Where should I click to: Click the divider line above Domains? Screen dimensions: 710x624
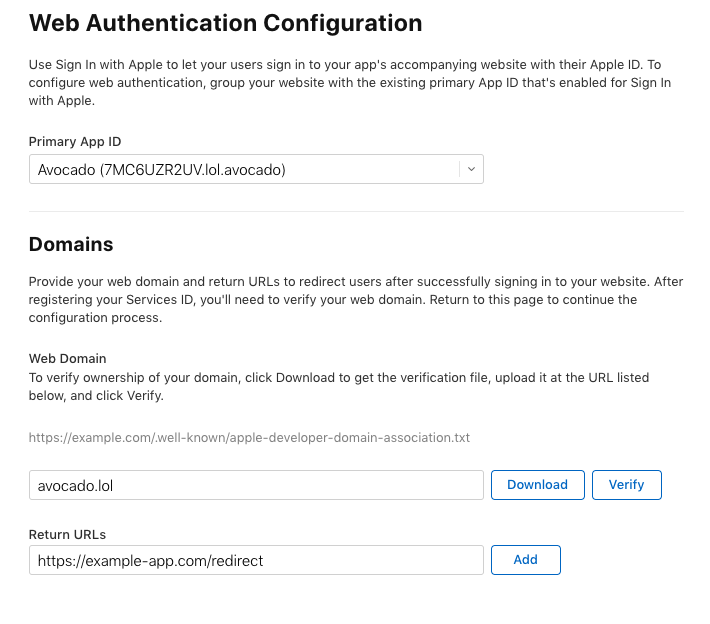click(x=355, y=211)
